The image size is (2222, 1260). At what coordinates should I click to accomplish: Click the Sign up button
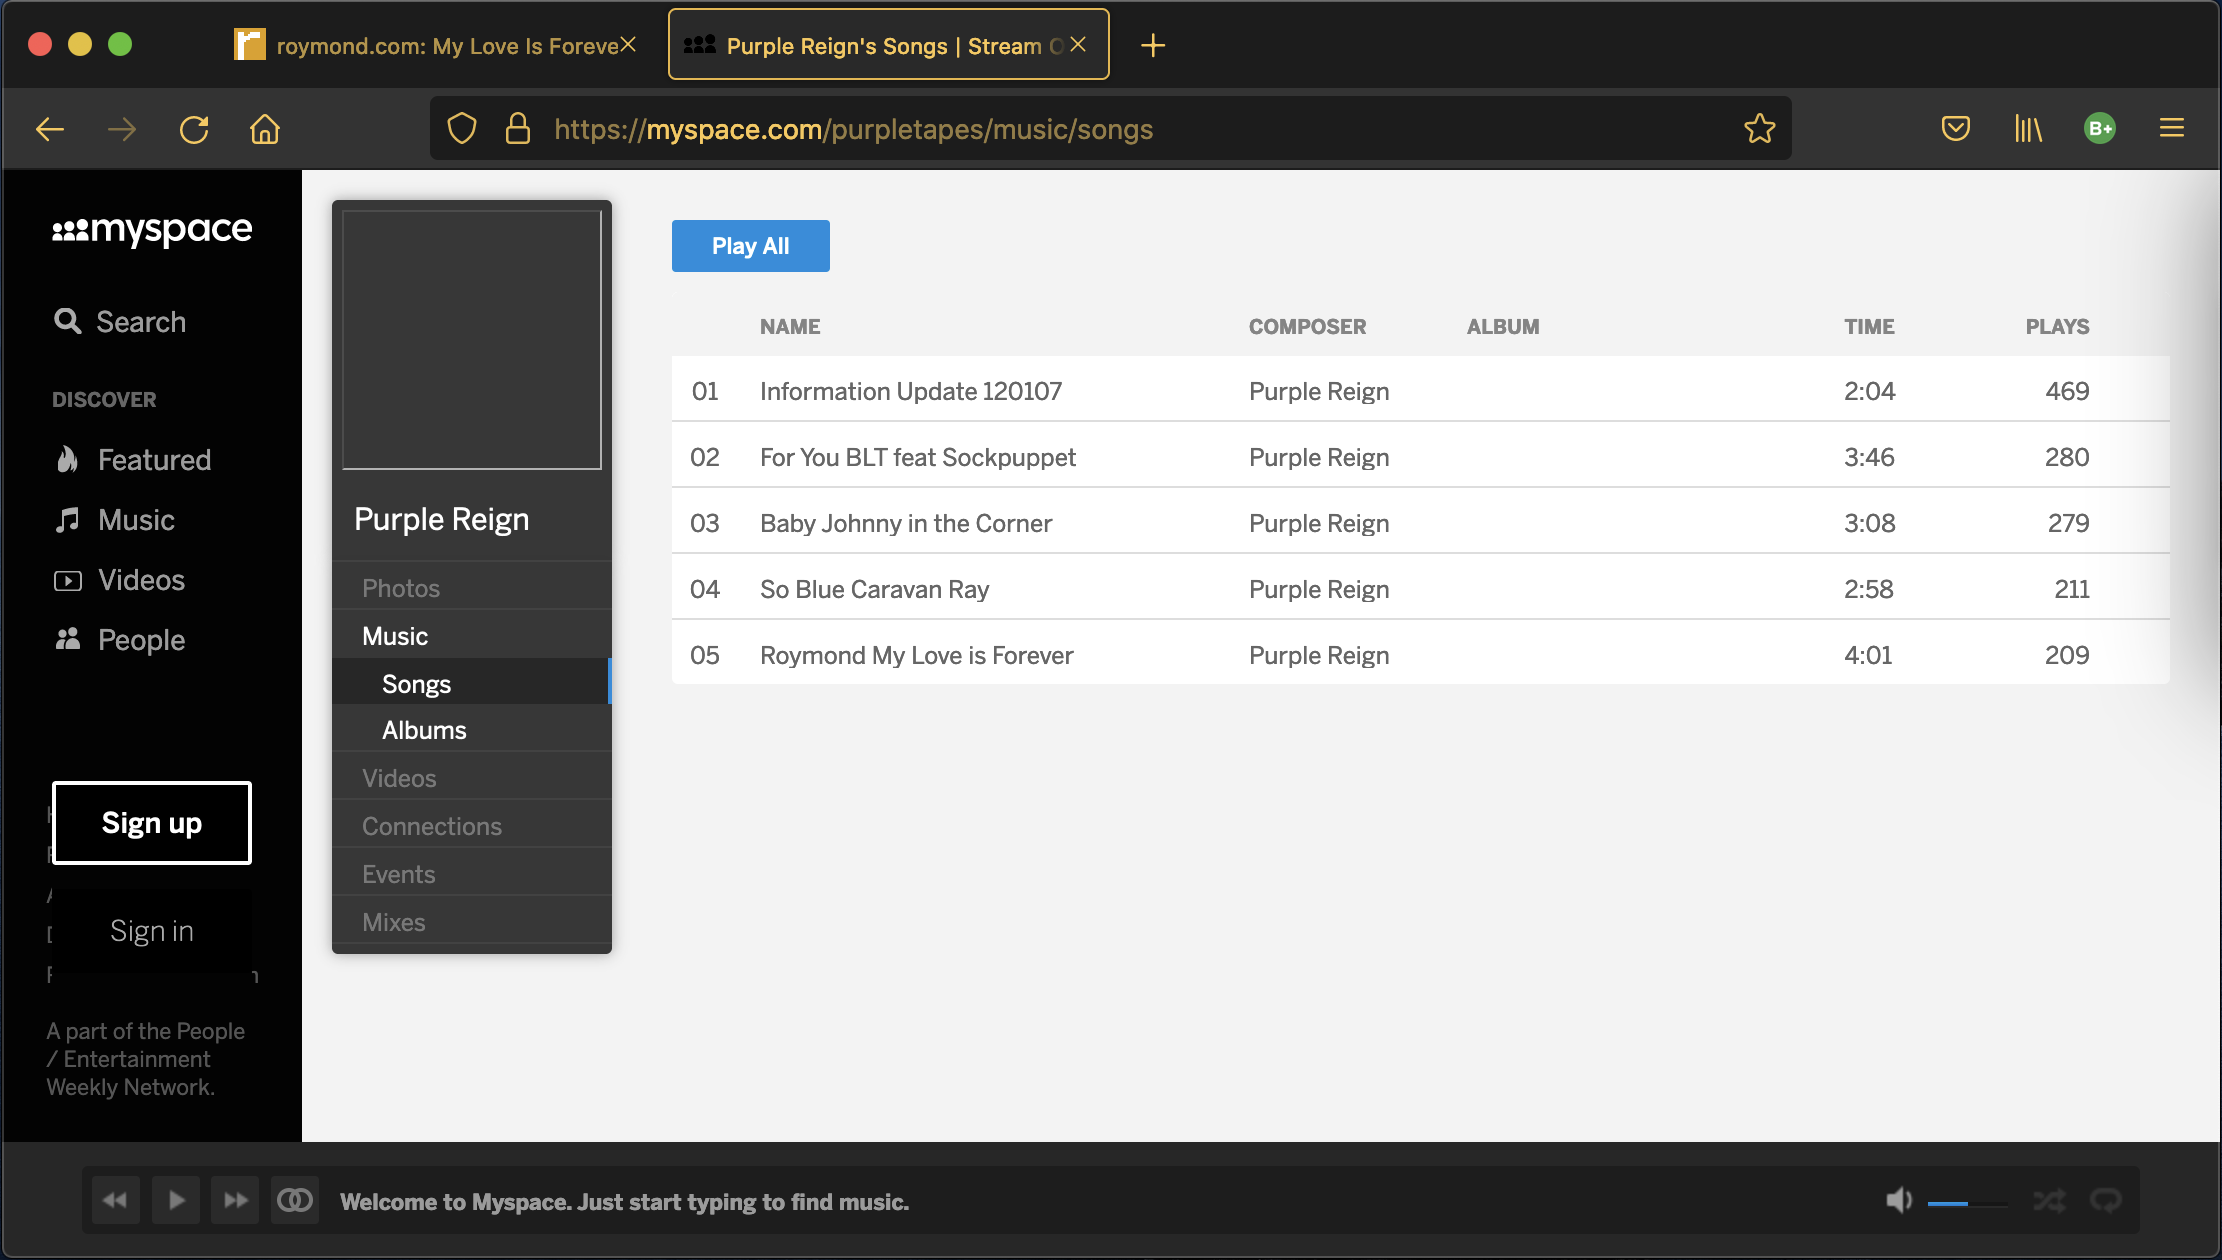coord(152,823)
